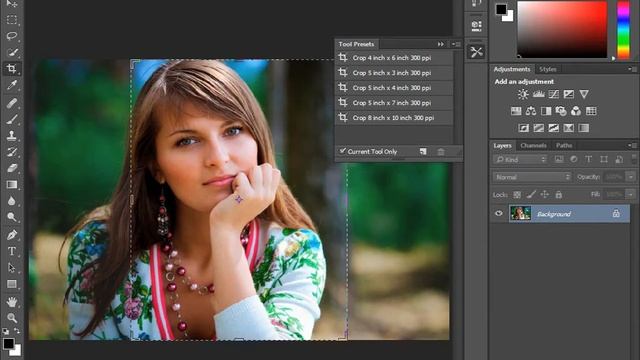Image resolution: width=640 pixels, height=360 pixels.
Task: Open Tool Presets panel options menu
Action: point(456,44)
